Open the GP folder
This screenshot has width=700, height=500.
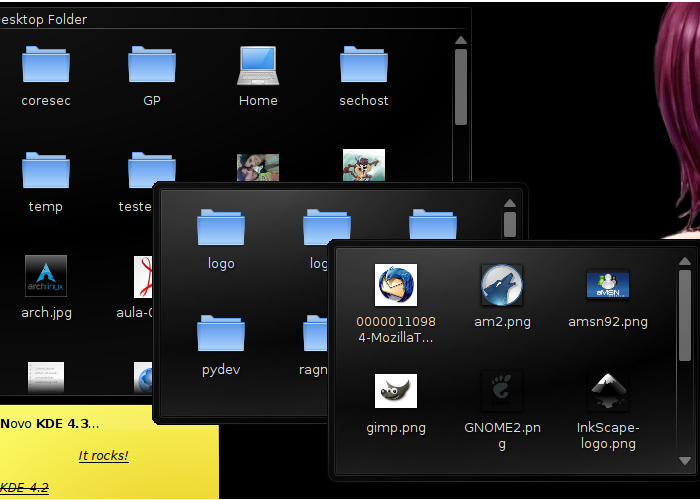click(x=152, y=64)
